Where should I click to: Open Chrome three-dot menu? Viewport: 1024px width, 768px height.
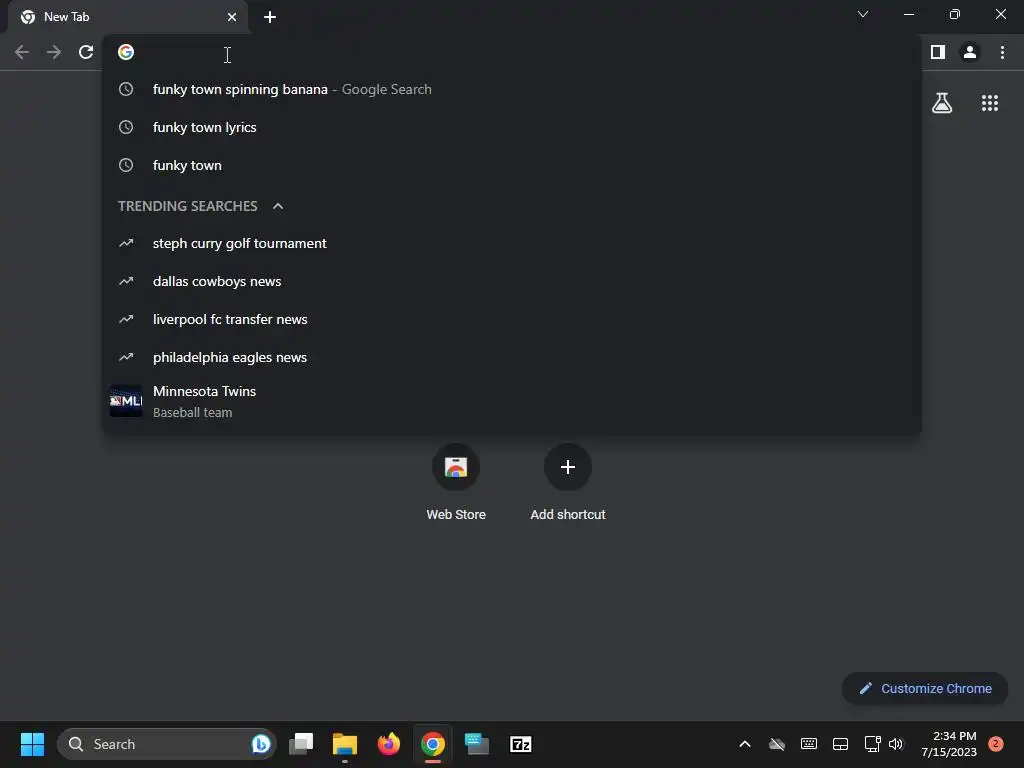pyautogui.click(x=1002, y=52)
